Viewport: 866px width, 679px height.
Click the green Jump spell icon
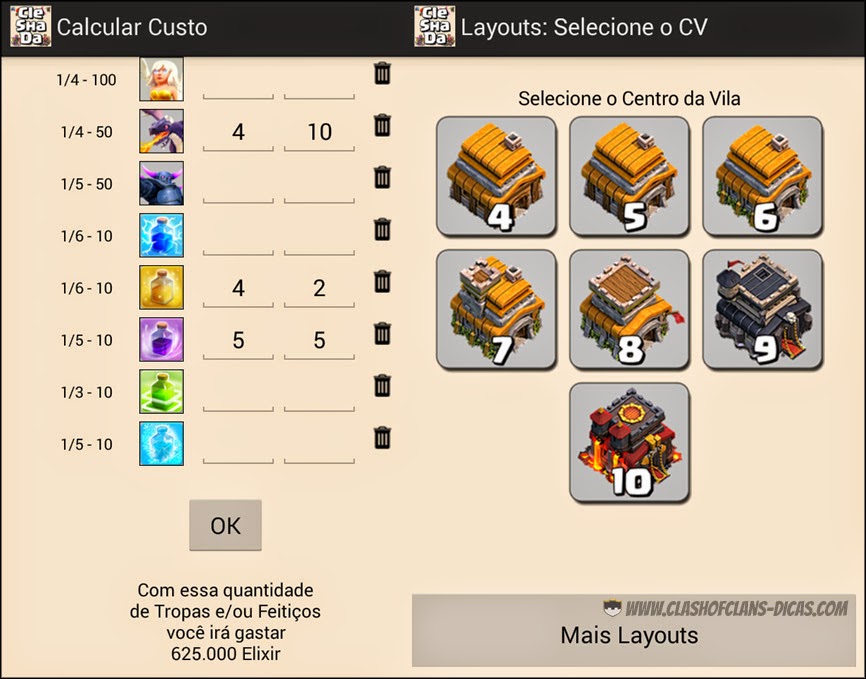pos(161,392)
